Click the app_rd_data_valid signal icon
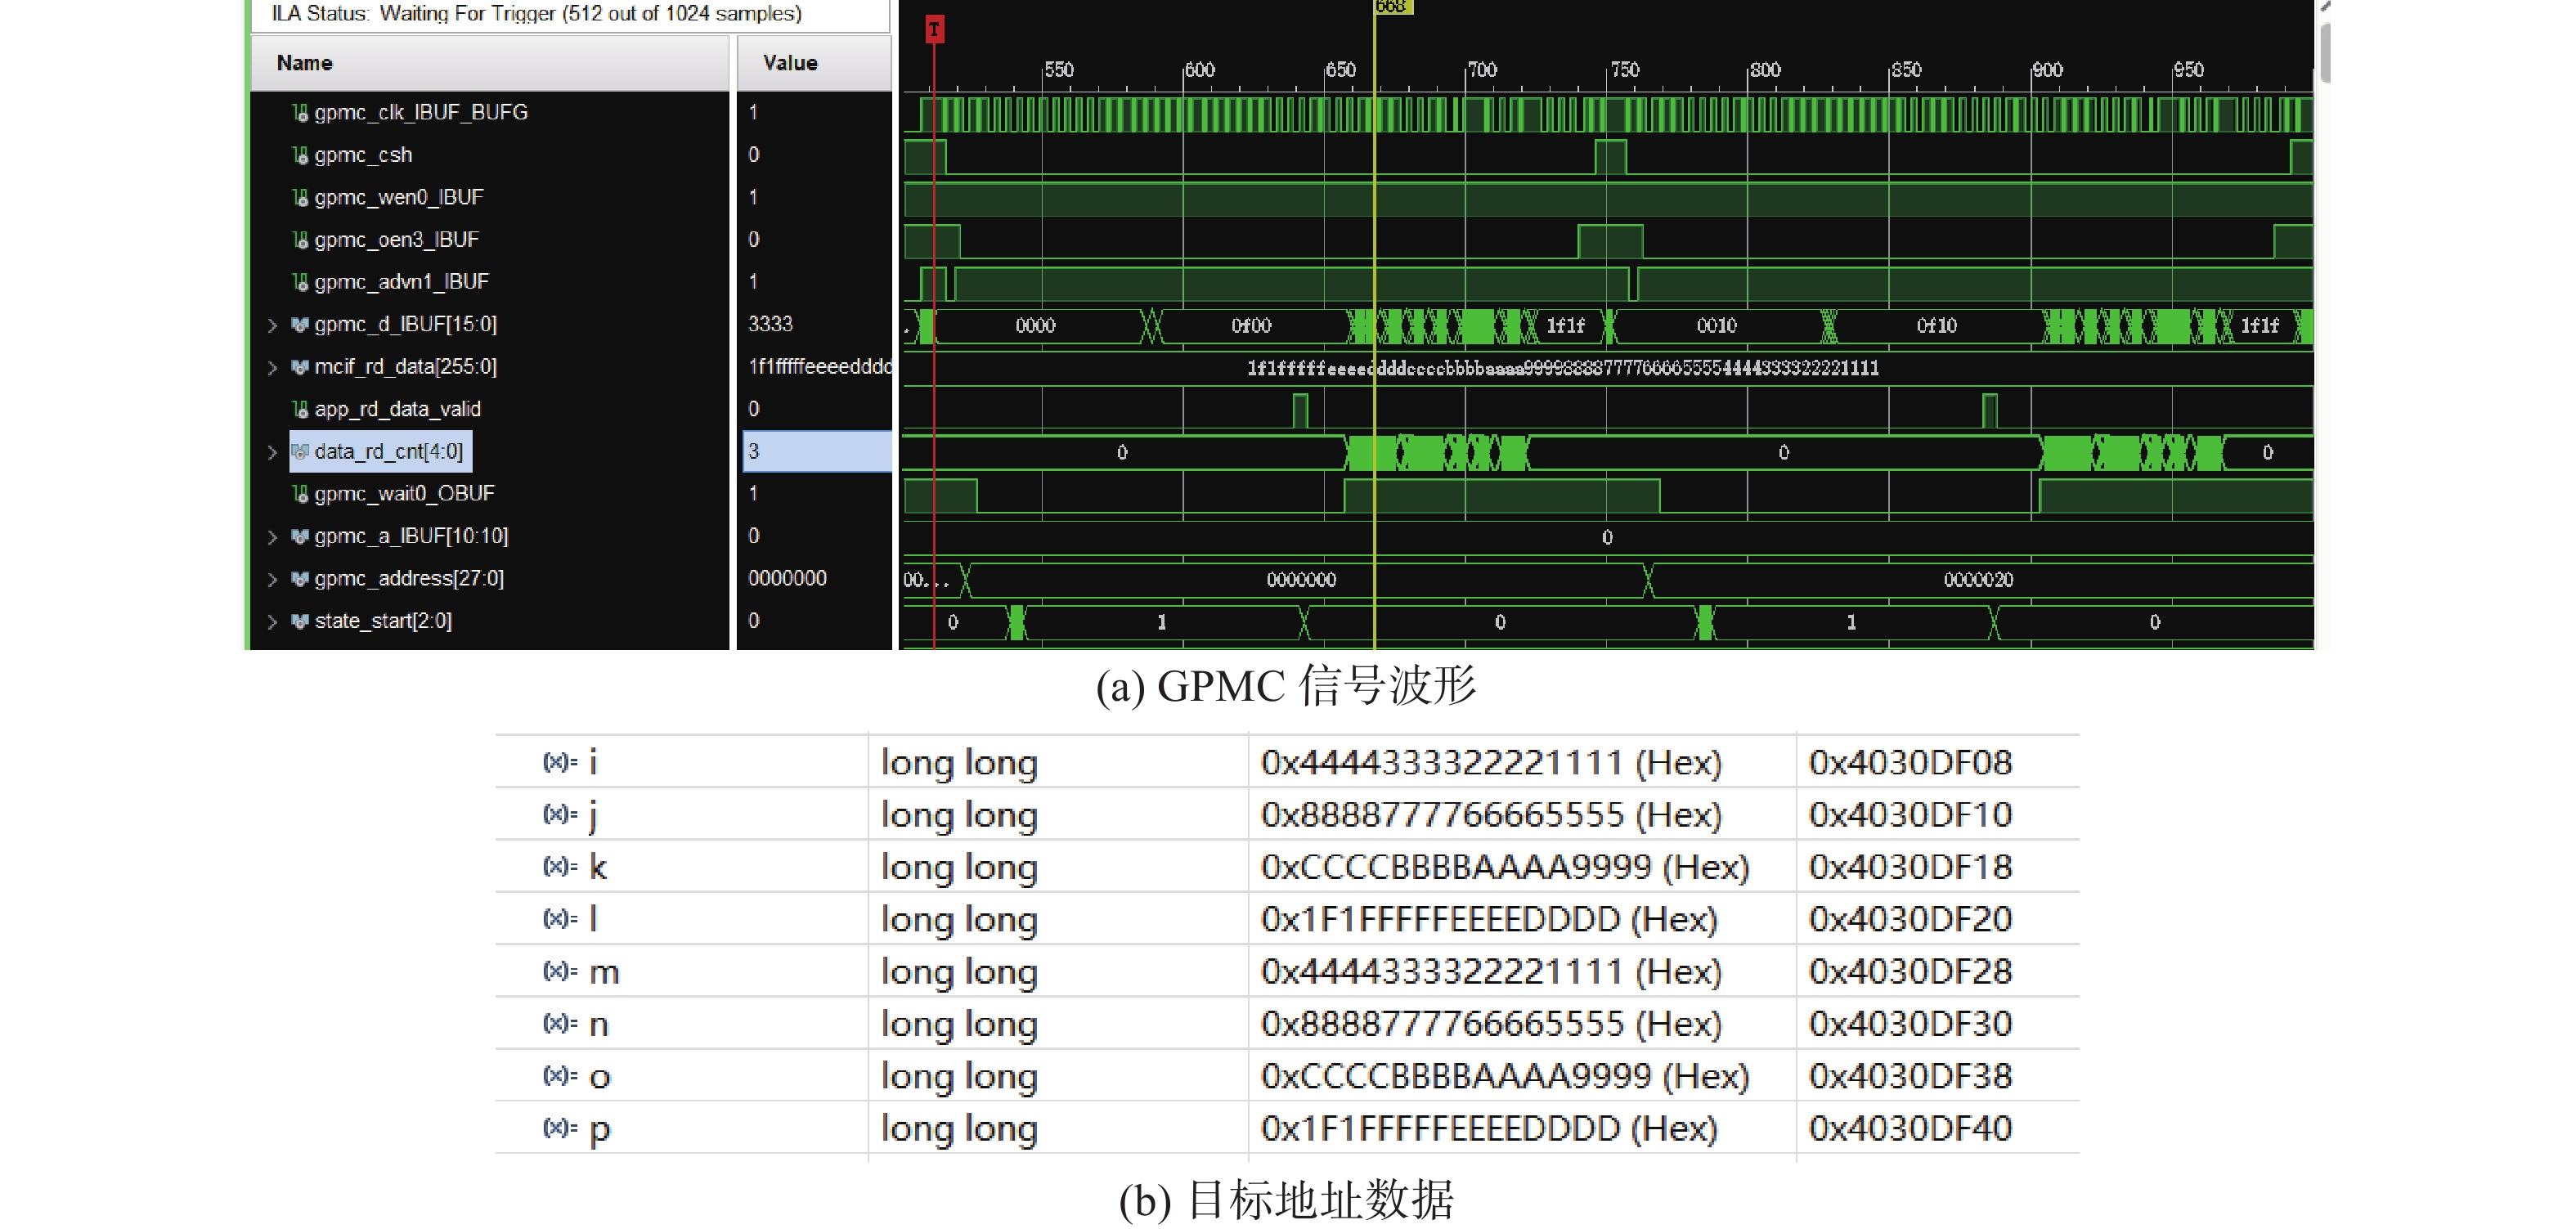The width and height of the screenshot is (2576, 1229). [x=300, y=409]
